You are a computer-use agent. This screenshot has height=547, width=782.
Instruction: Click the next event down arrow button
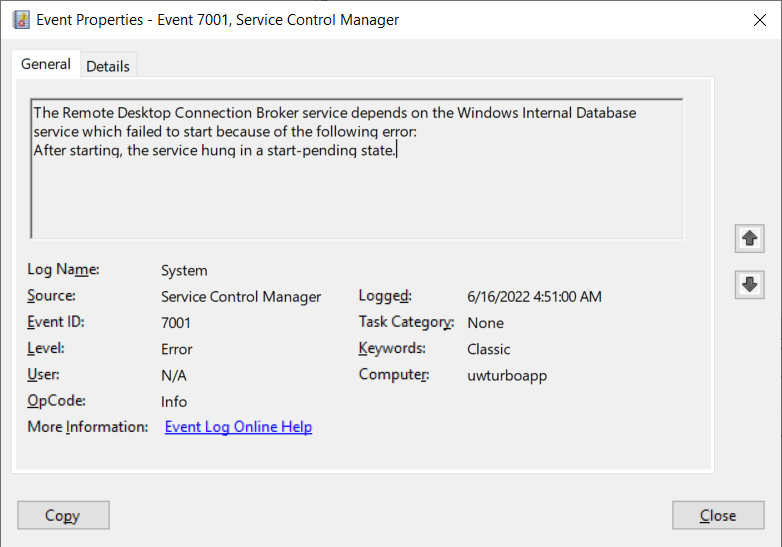pos(749,284)
